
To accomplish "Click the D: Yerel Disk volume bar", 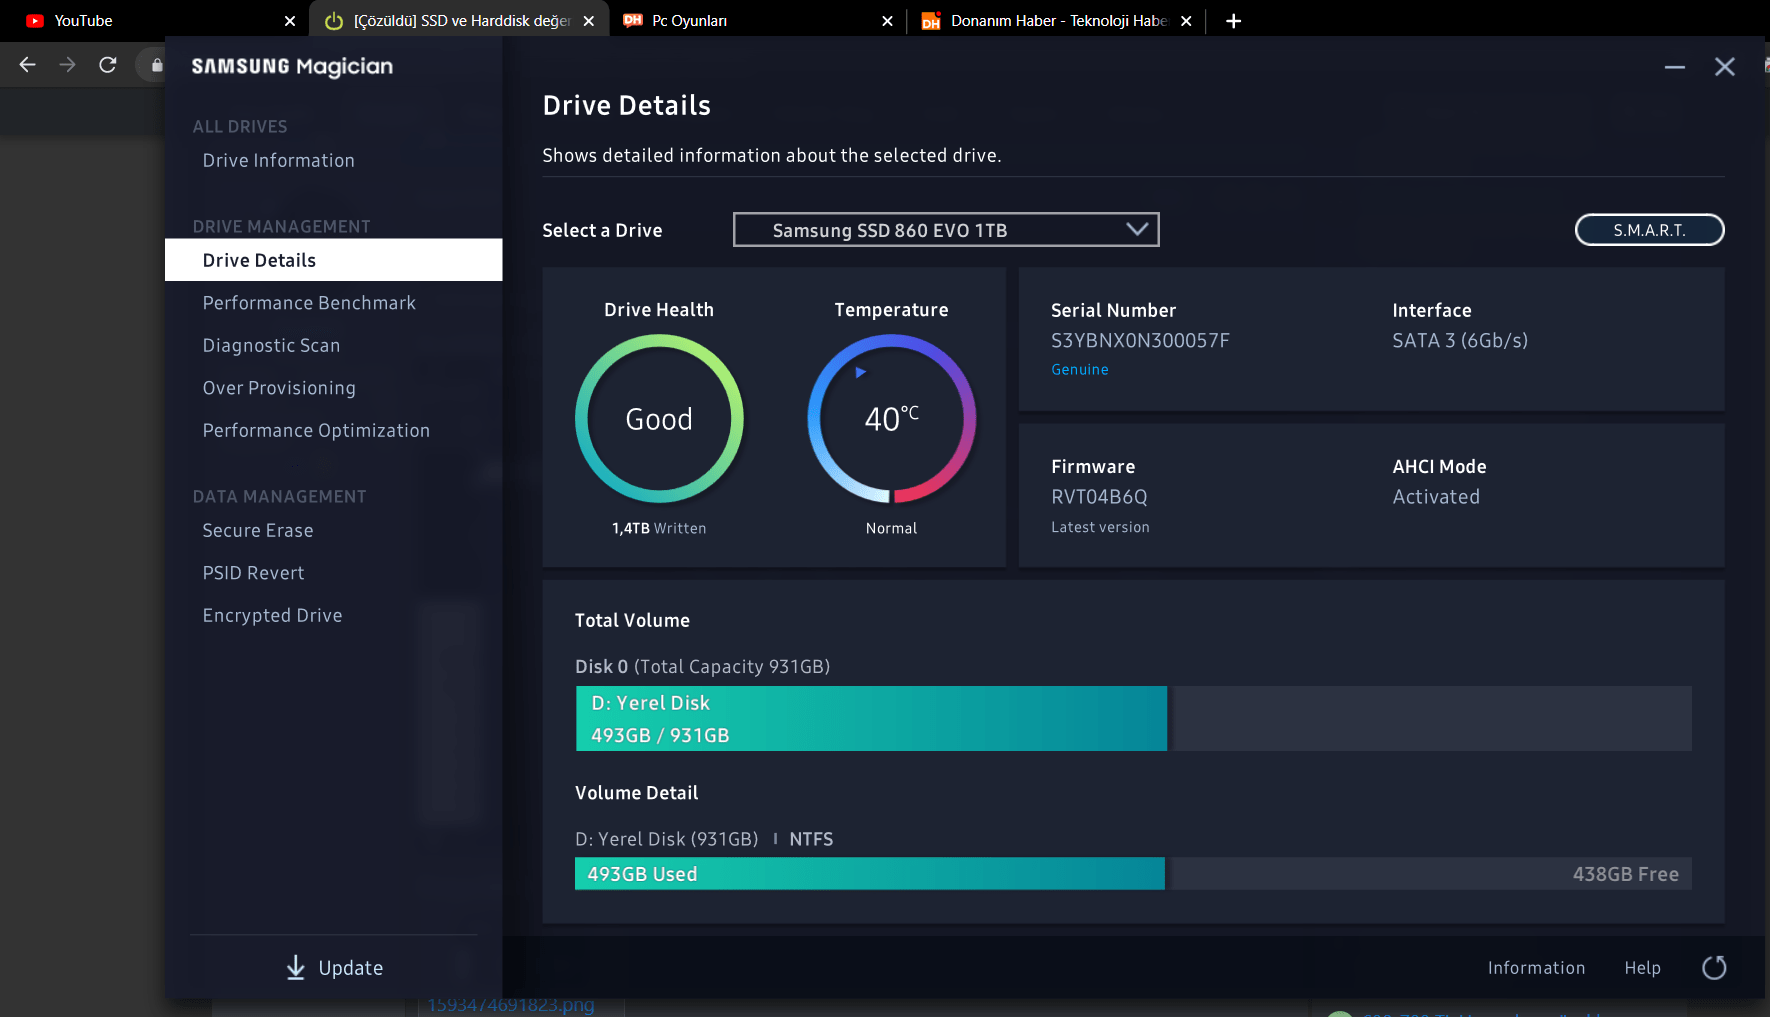I will point(871,718).
